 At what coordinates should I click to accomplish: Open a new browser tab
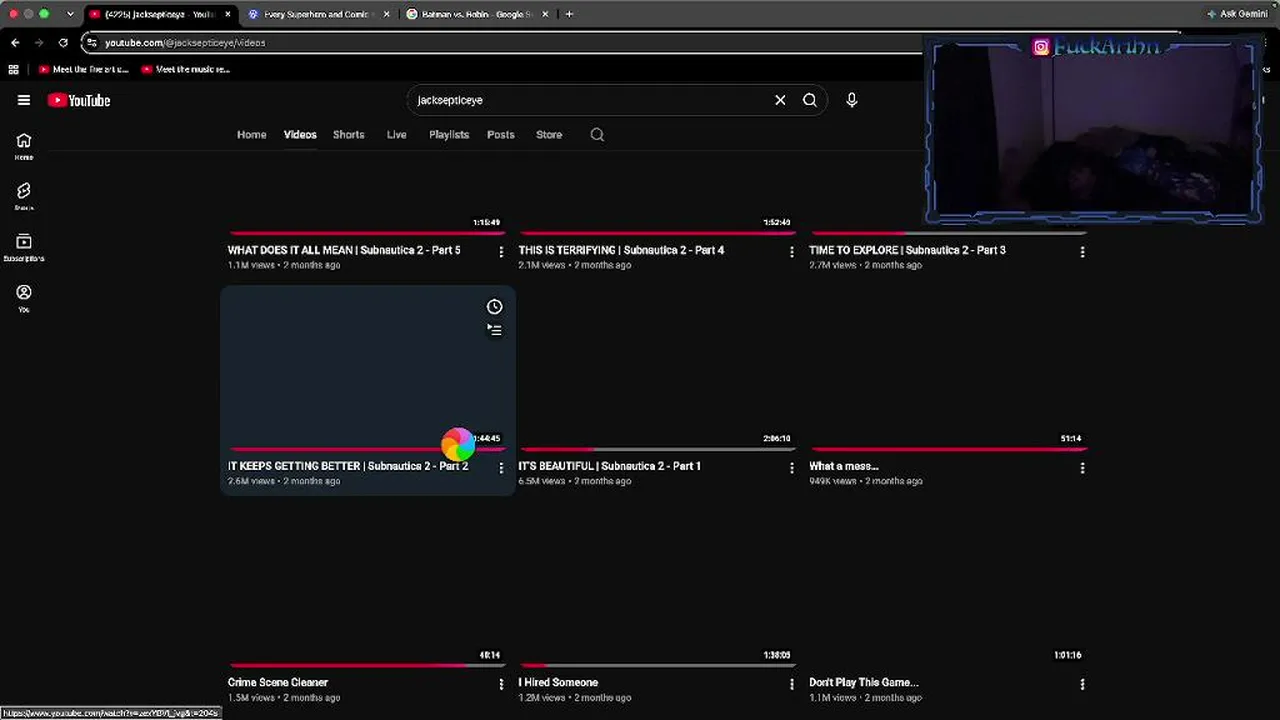click(x=569, y=14)
